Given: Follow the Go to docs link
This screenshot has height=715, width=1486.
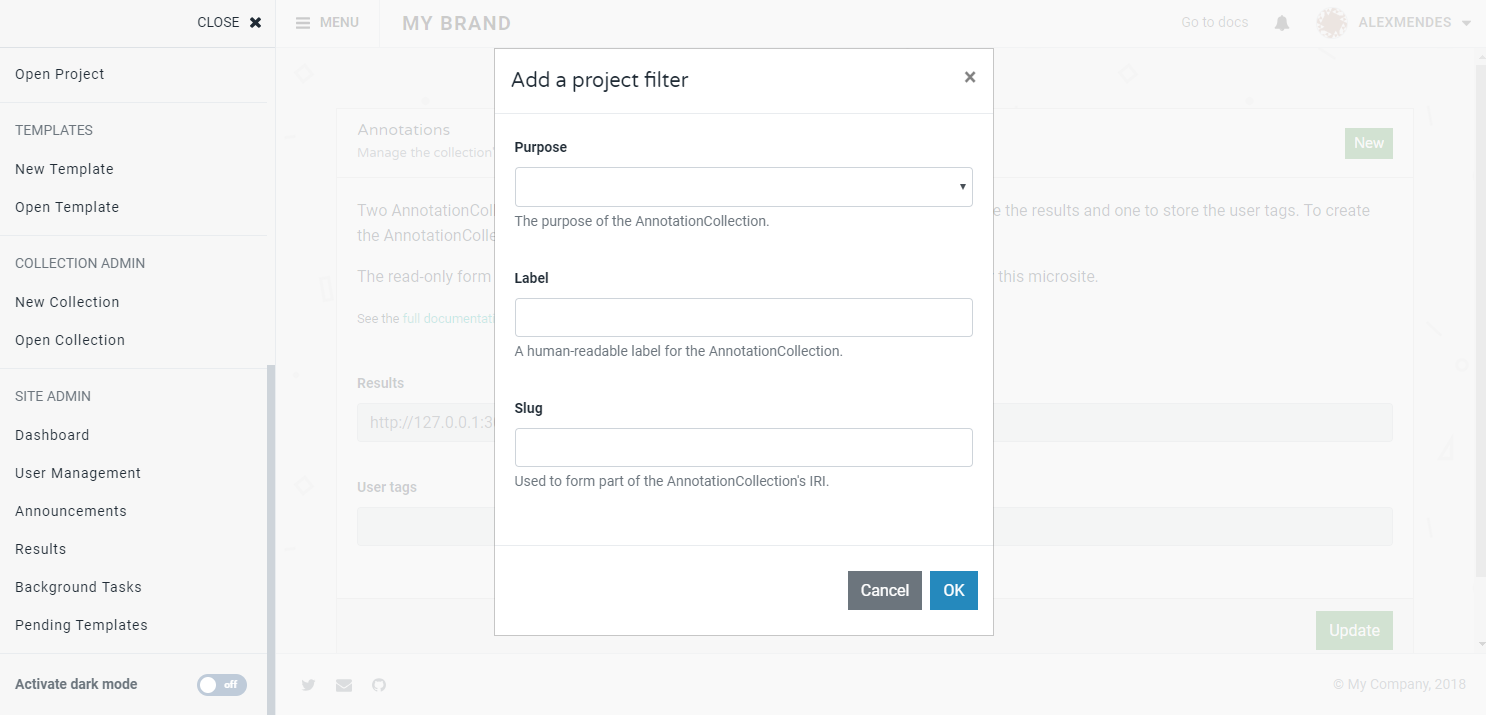Looking at the screenshot, I should [1214, 21].
